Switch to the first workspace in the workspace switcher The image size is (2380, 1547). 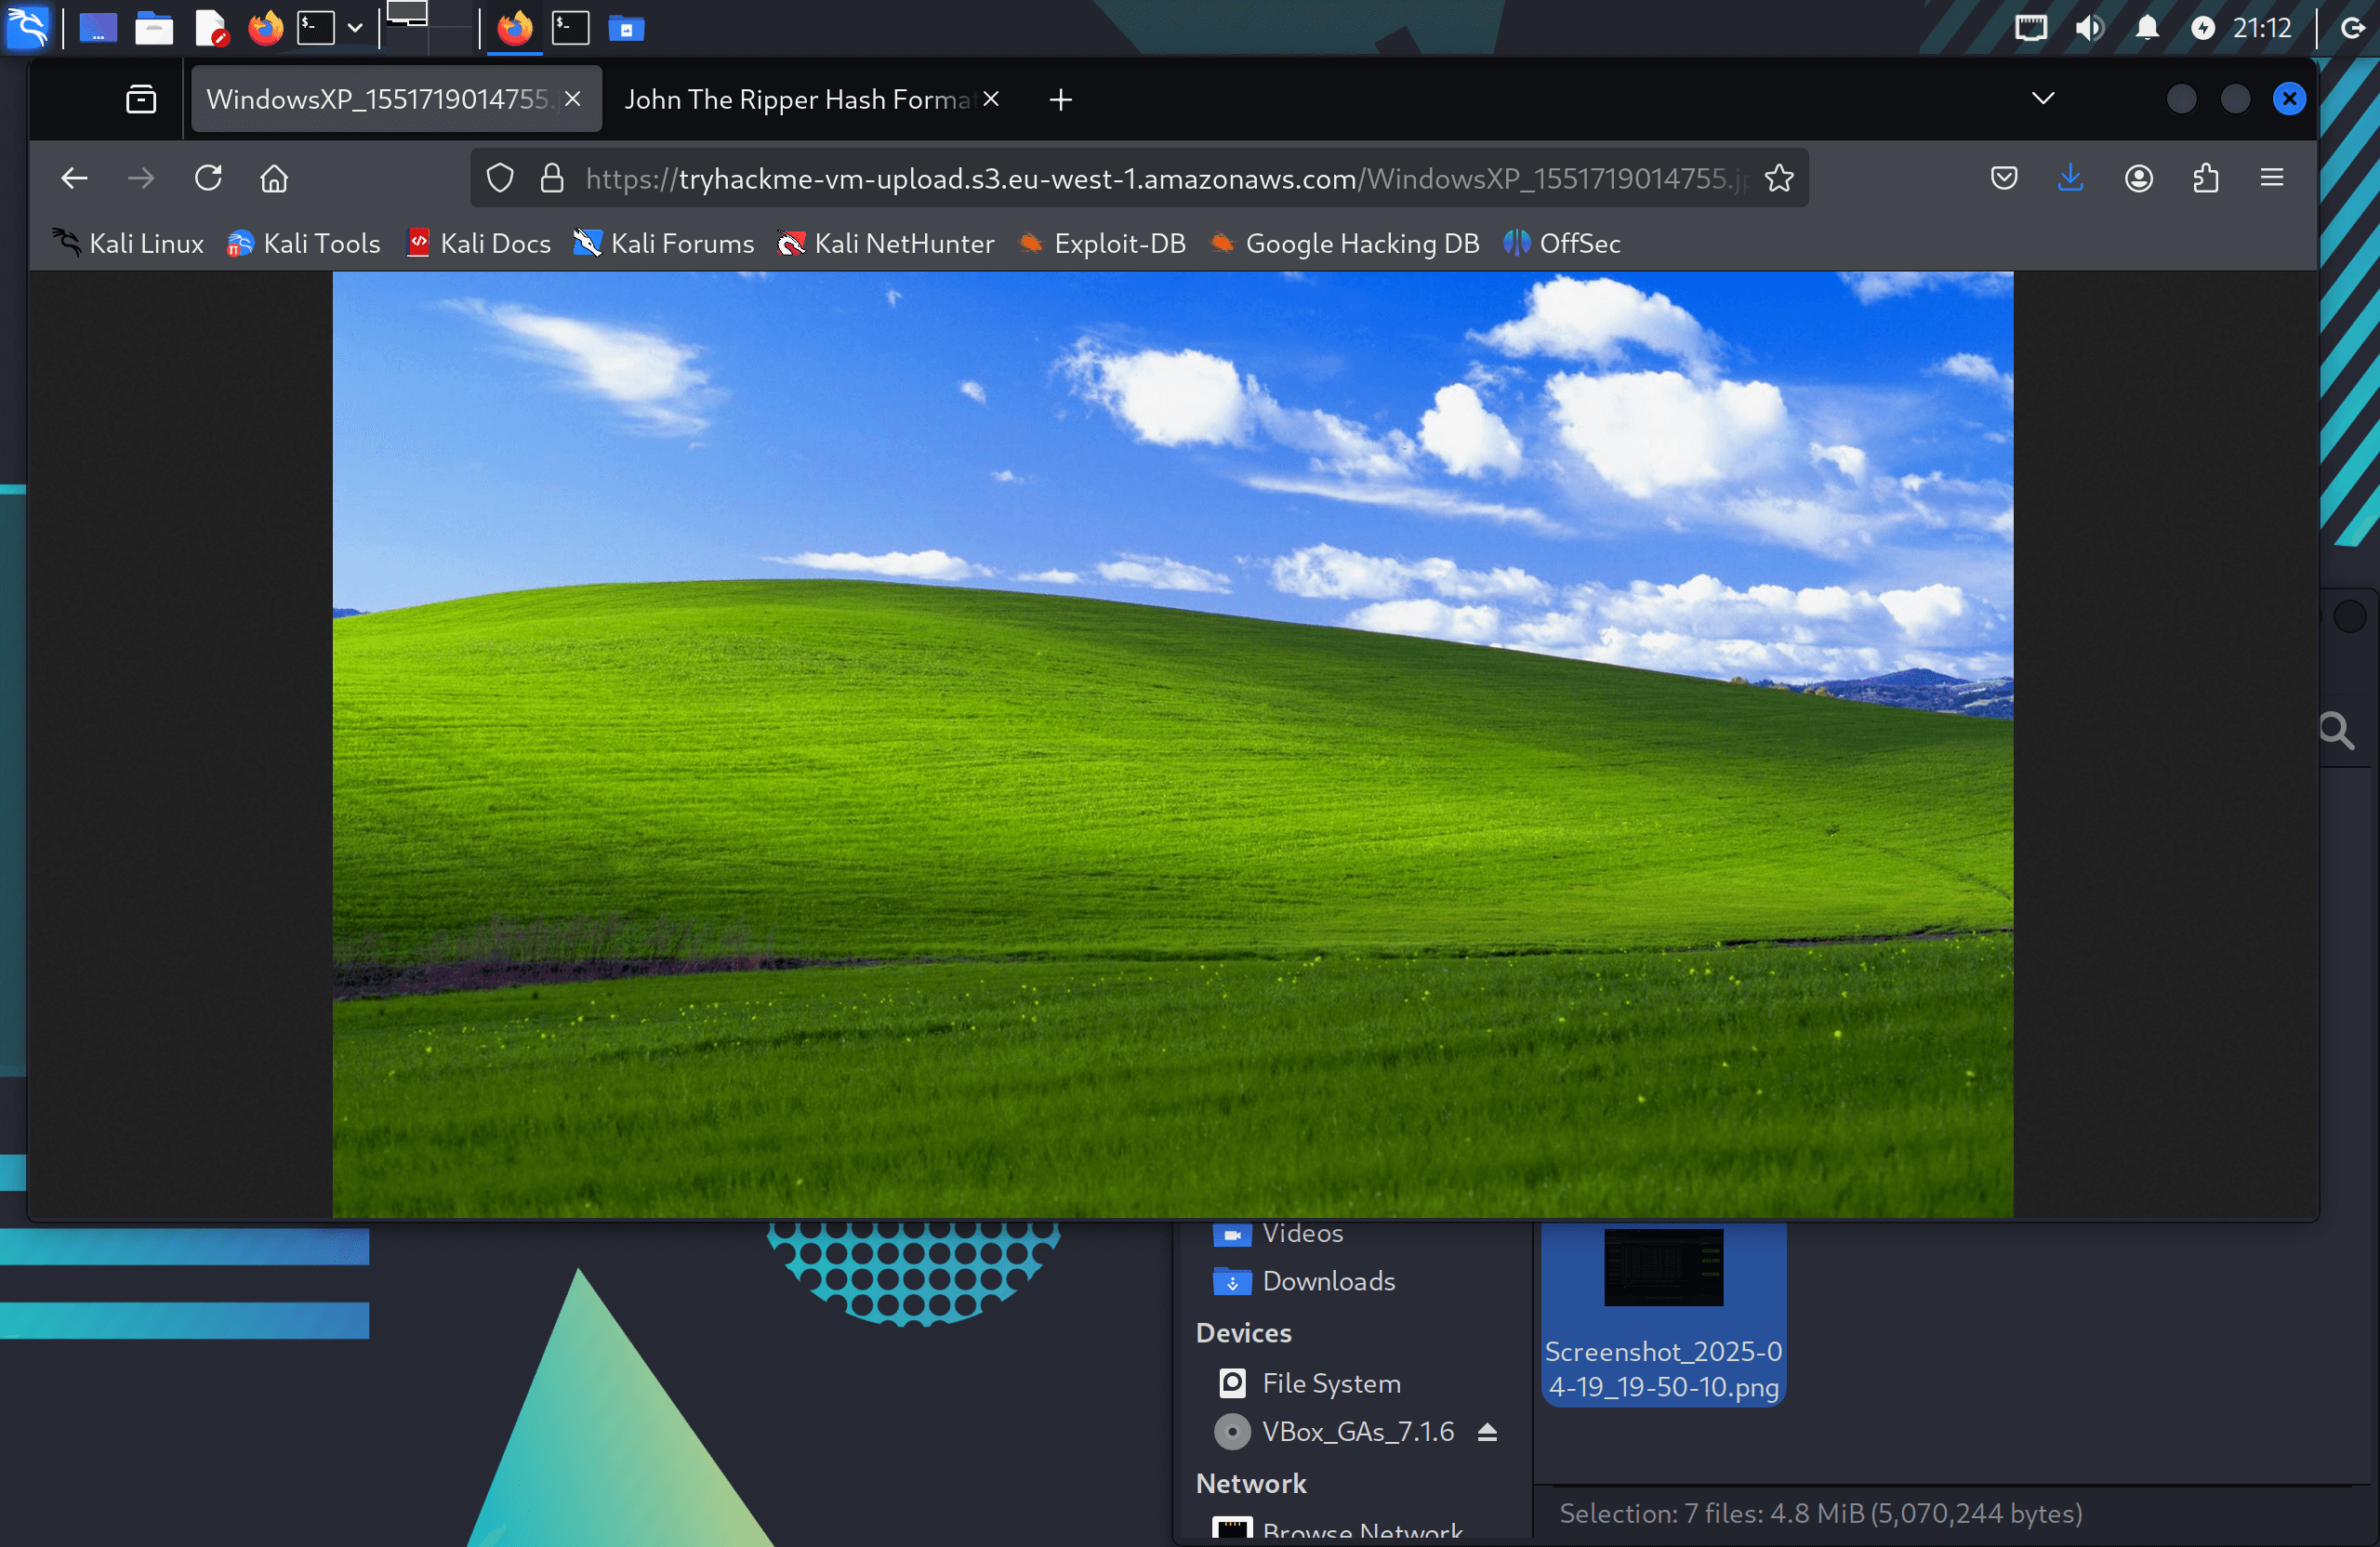click(x=407, y=27)
